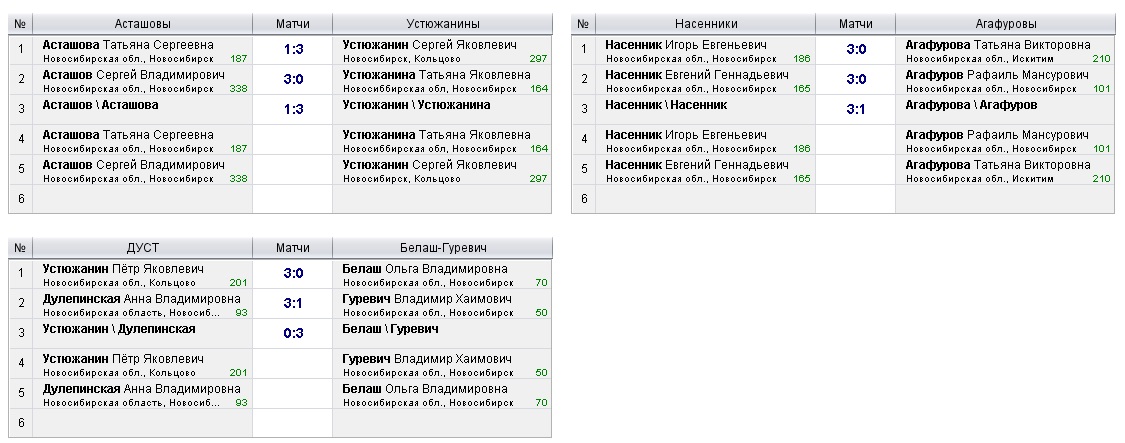This screenshot has height=443, width=1125.
Task: Click the "ДУСТ" team header
Action: tap(142, 247)
